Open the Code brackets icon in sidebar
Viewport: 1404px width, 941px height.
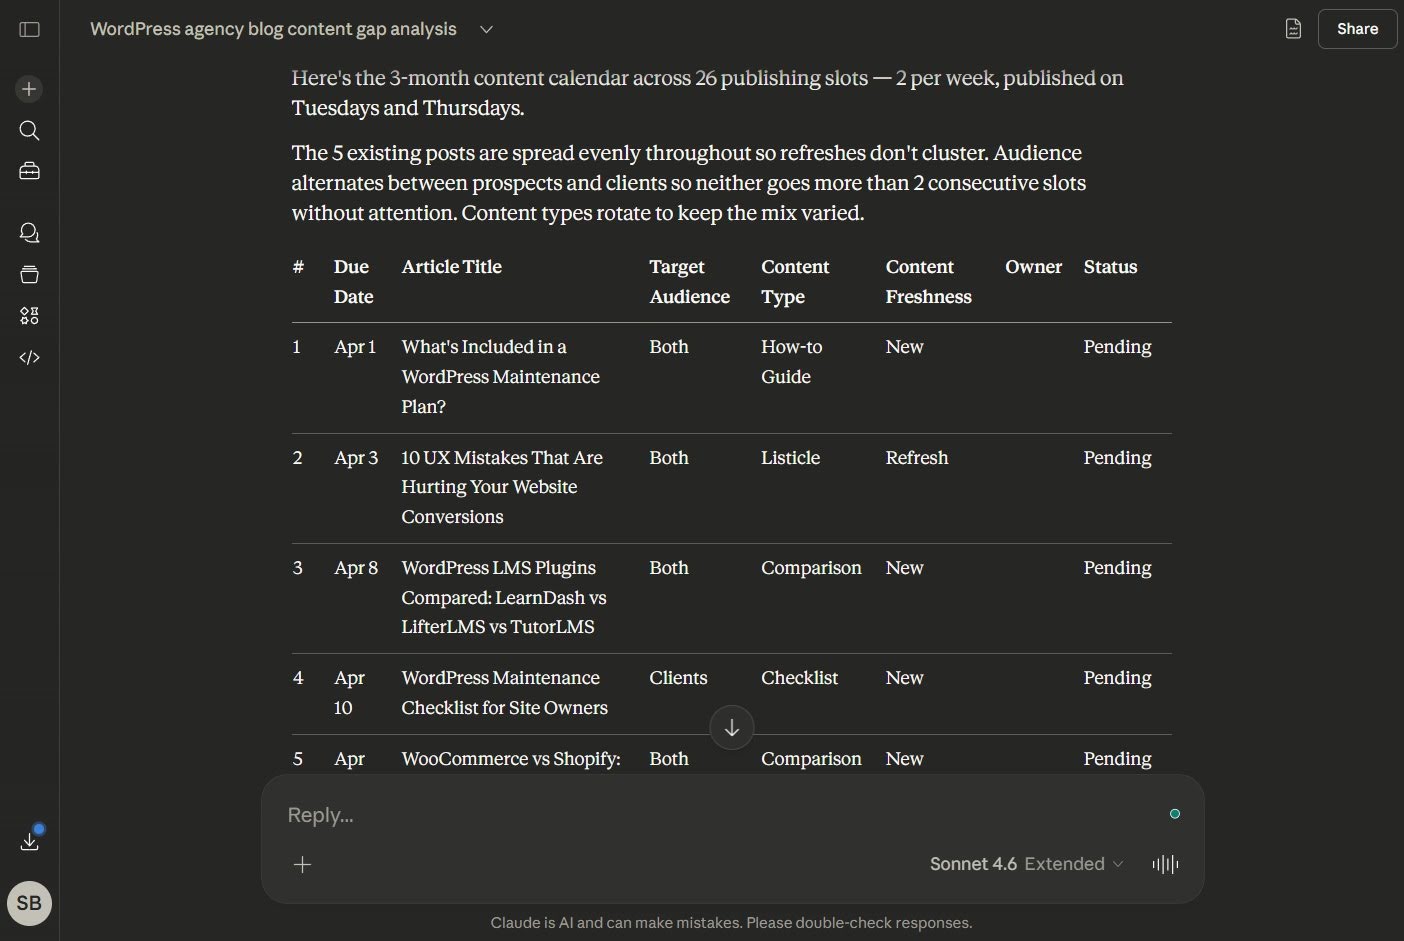coord(29,357)
